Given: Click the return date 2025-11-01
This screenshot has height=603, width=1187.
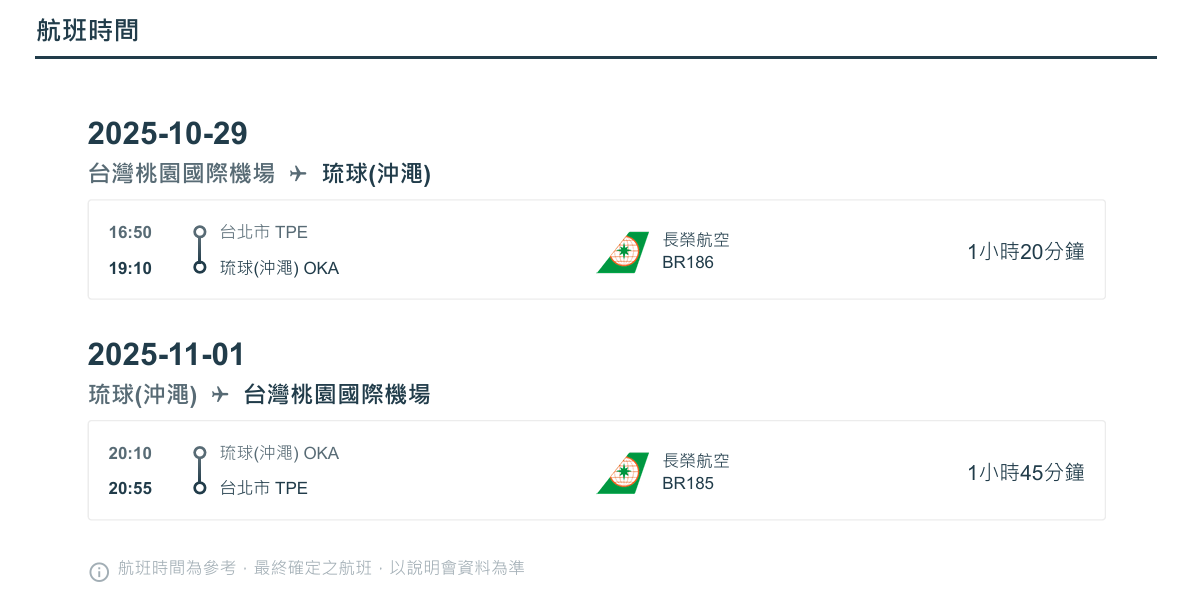Looking at the screenshot, I should click(x=166, y=354).
